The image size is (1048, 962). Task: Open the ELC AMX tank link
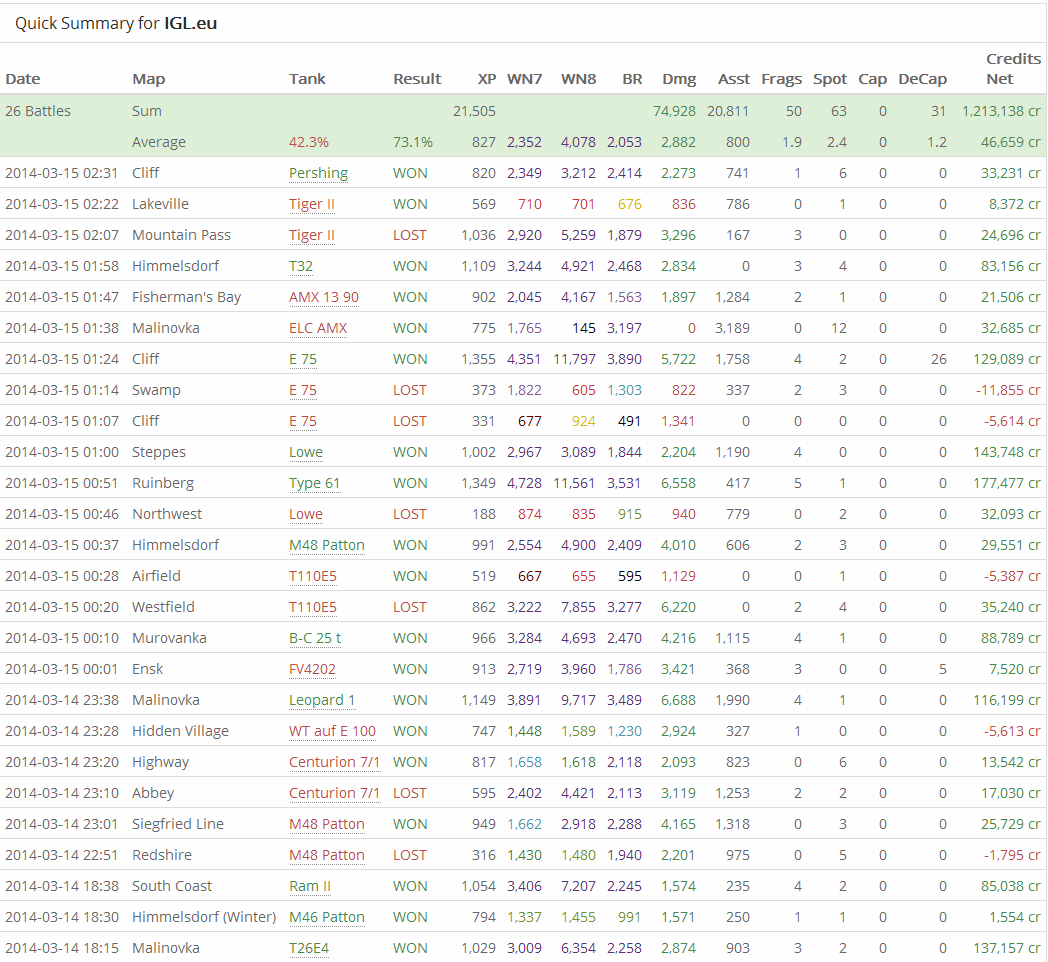pyautogui.click(x=317, y=328)
